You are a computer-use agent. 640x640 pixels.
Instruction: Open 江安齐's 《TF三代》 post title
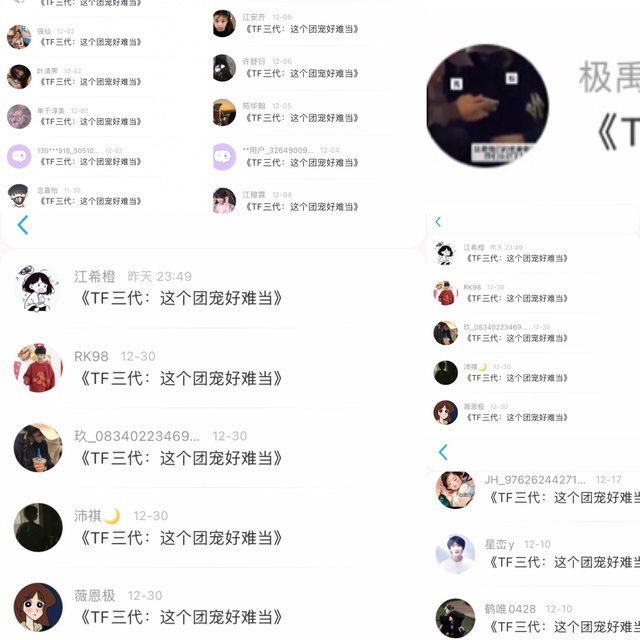[302, 29]
